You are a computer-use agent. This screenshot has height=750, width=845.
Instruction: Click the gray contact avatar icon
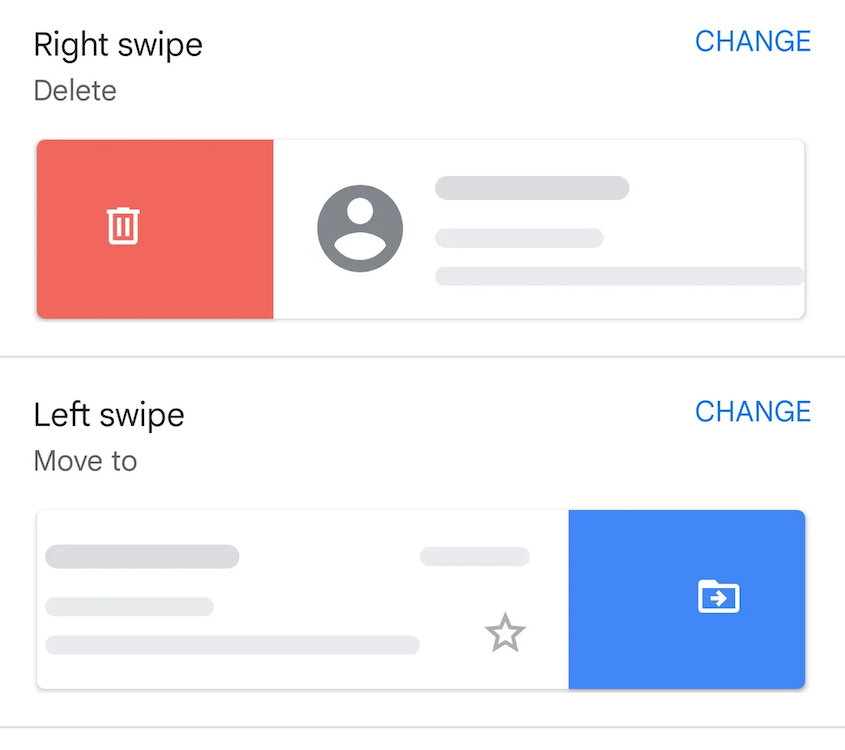[360, 228]
